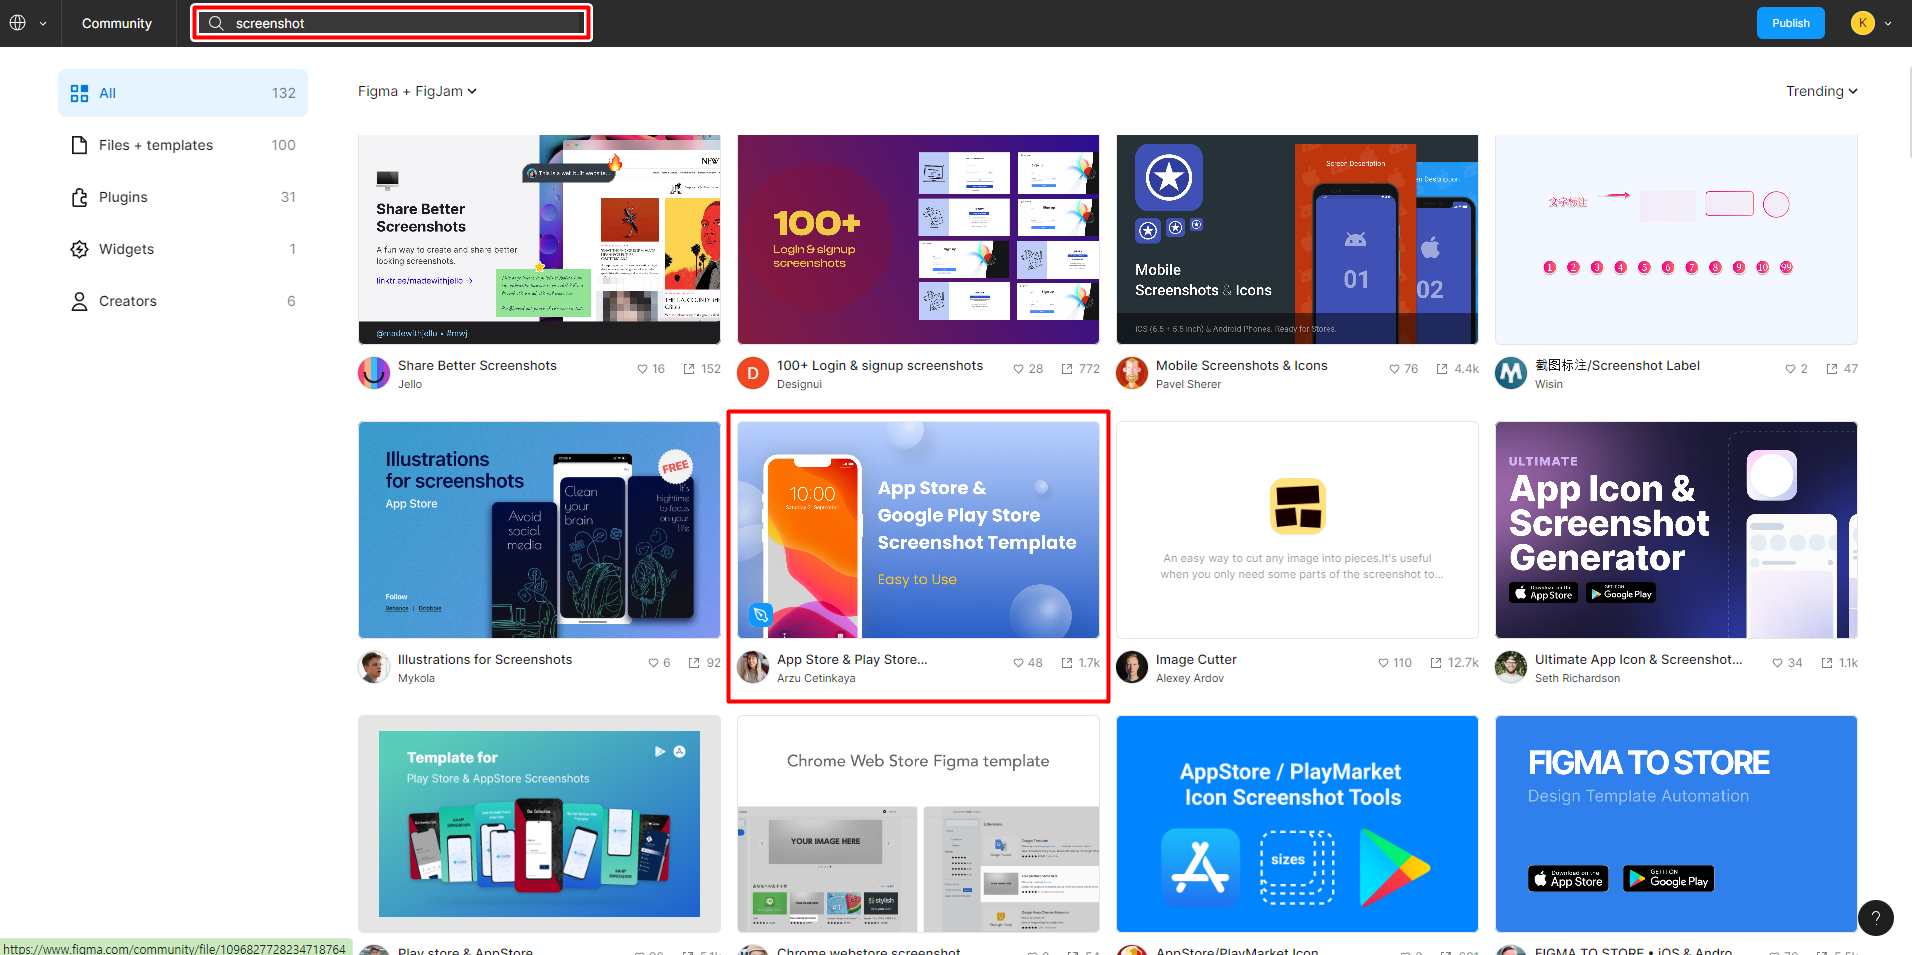Focus the search field containing 'screenshot'
The image size is (1912, 955).
click(392, 23)
